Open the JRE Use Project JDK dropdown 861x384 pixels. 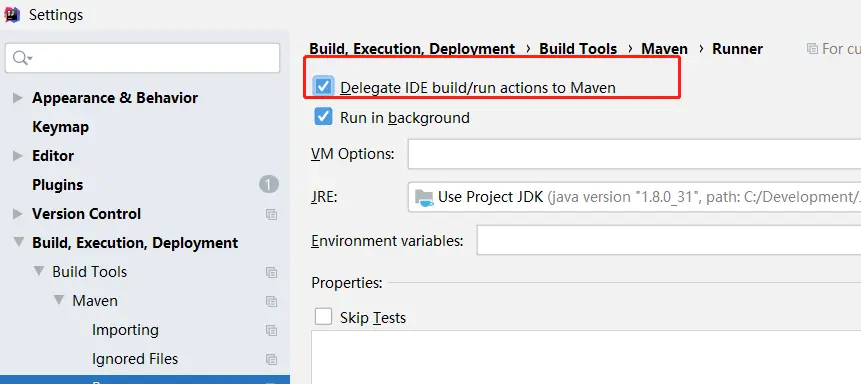click(x=634, y=197)
